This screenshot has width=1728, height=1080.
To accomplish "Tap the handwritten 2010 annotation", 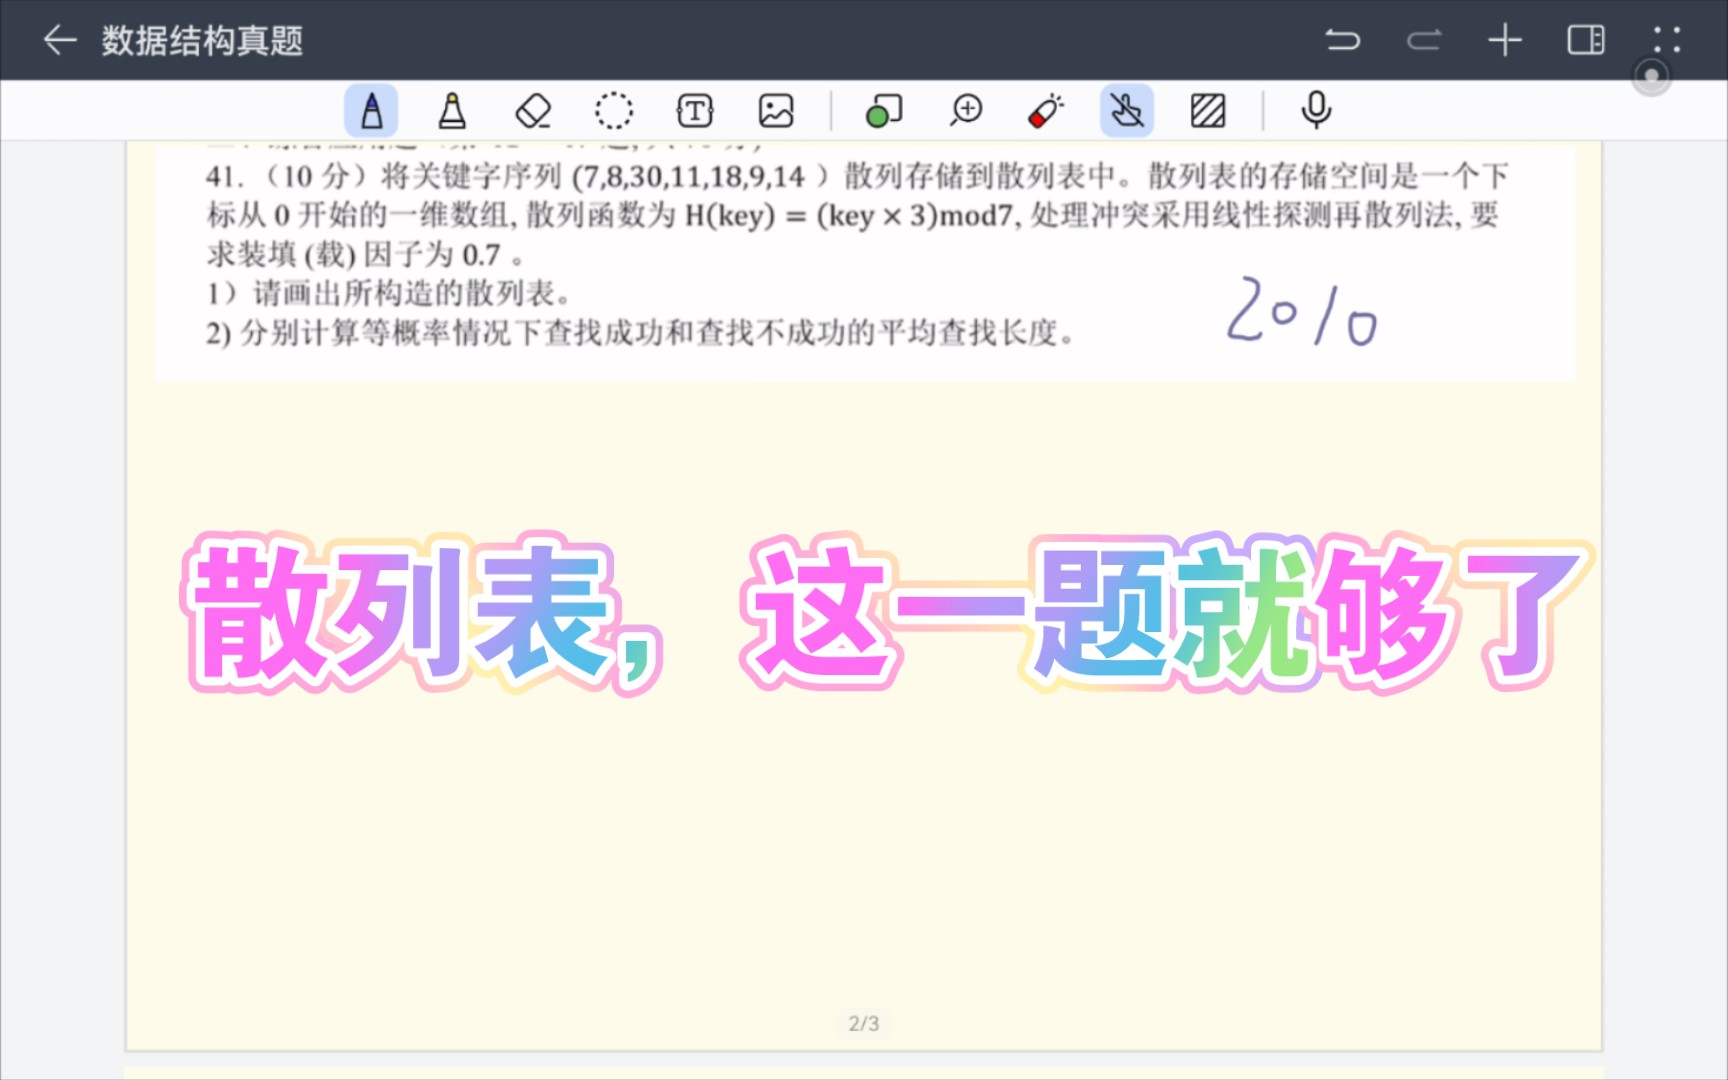I will [x=1302, y=312].
